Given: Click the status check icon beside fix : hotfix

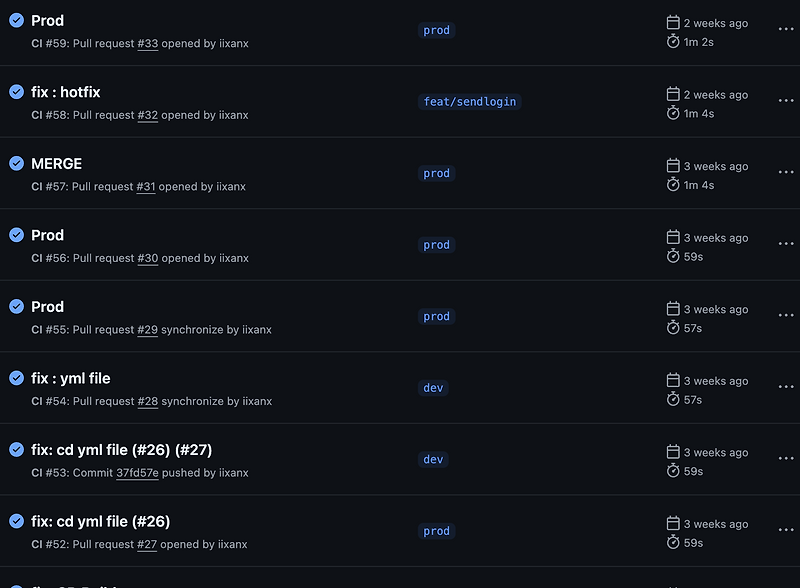Looking at the screenshot, I should click(x=16, y=92).
